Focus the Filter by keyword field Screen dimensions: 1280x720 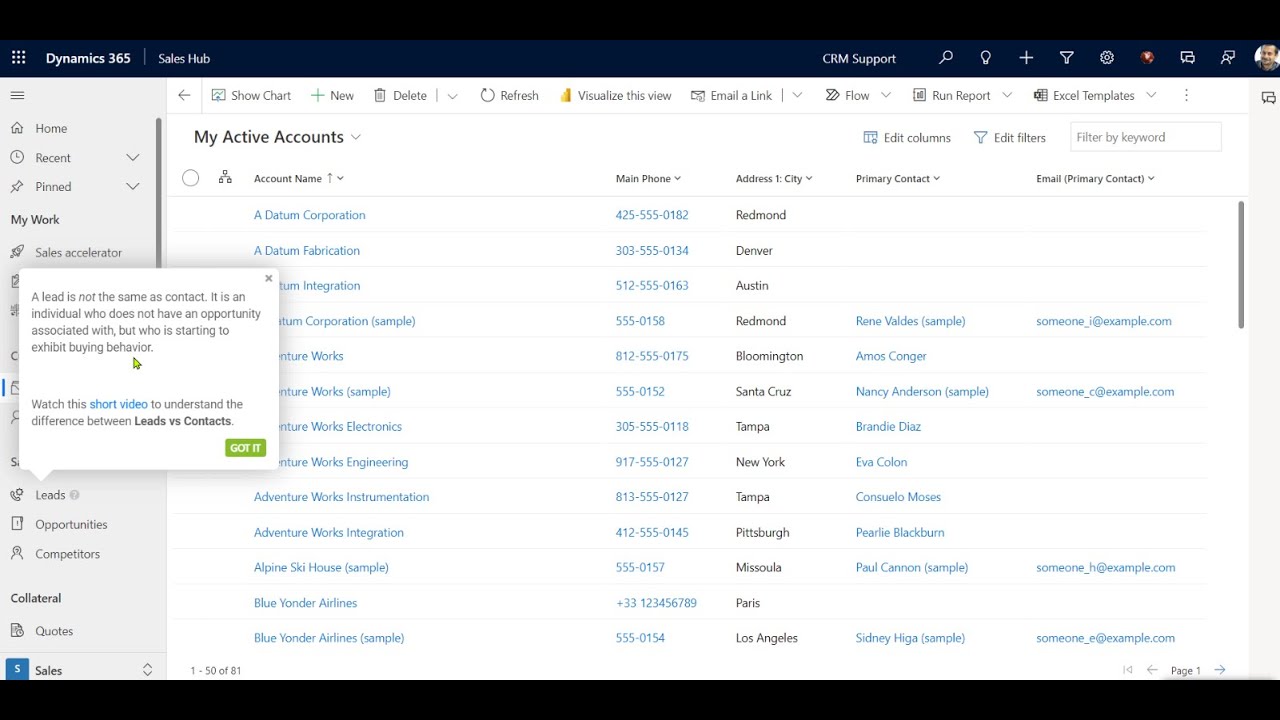tap(1145, 137)
